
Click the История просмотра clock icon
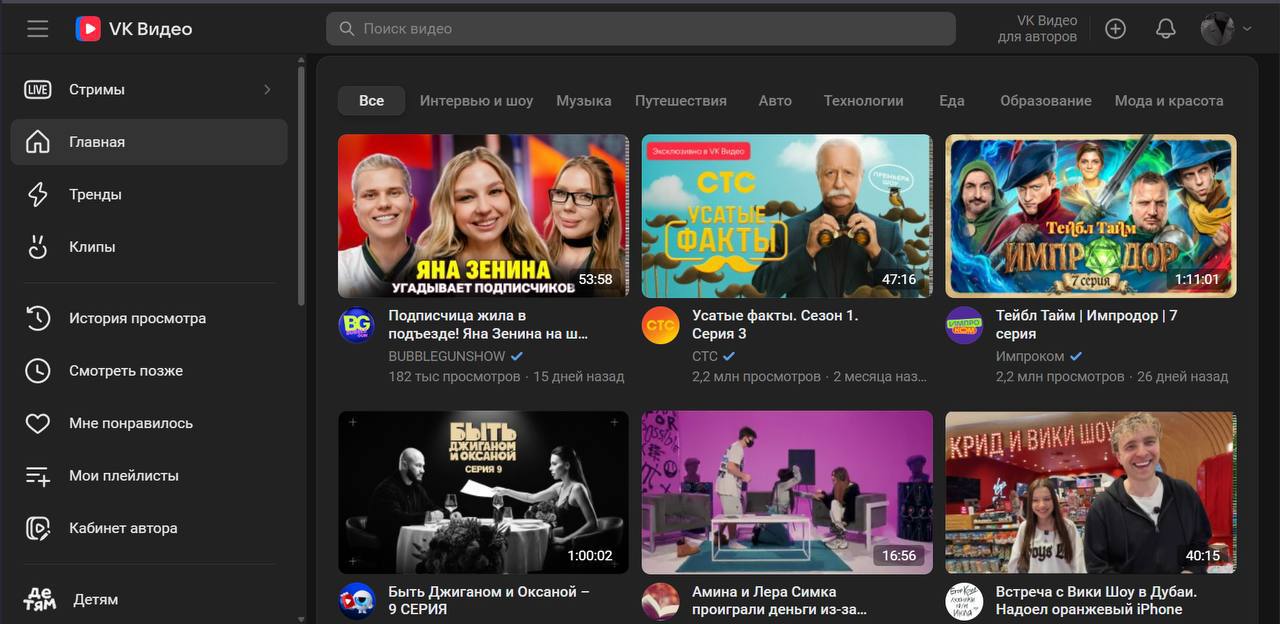click(38, 318)
